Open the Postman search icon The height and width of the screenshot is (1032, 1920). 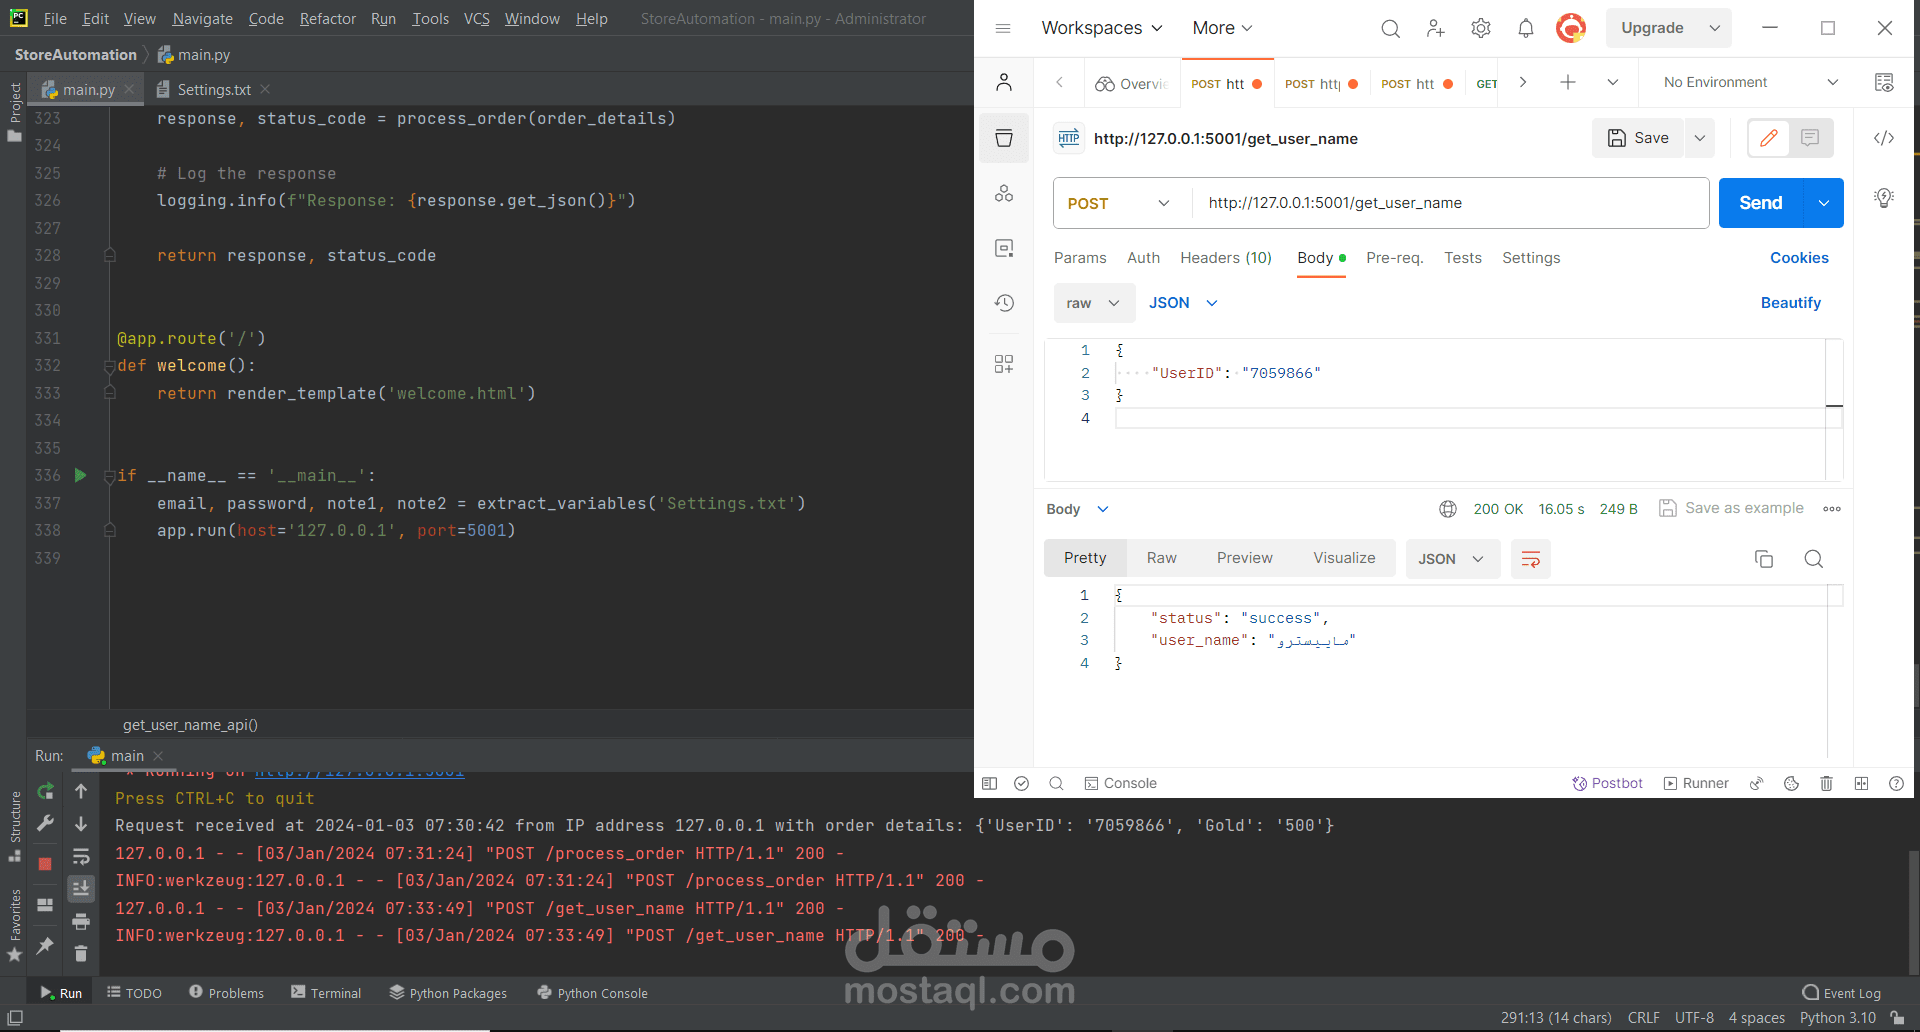1390,29
